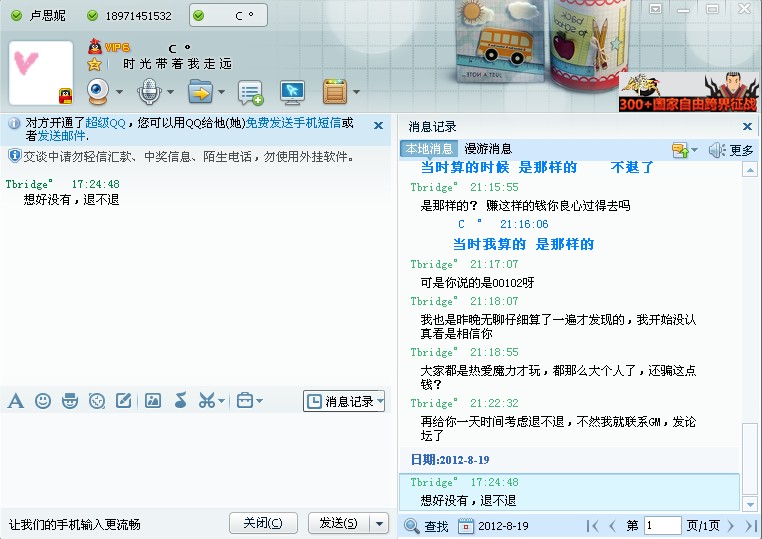Start a video call with the webcam icon
This screenshot has width=762, height=539.
(x=98, y=92)
